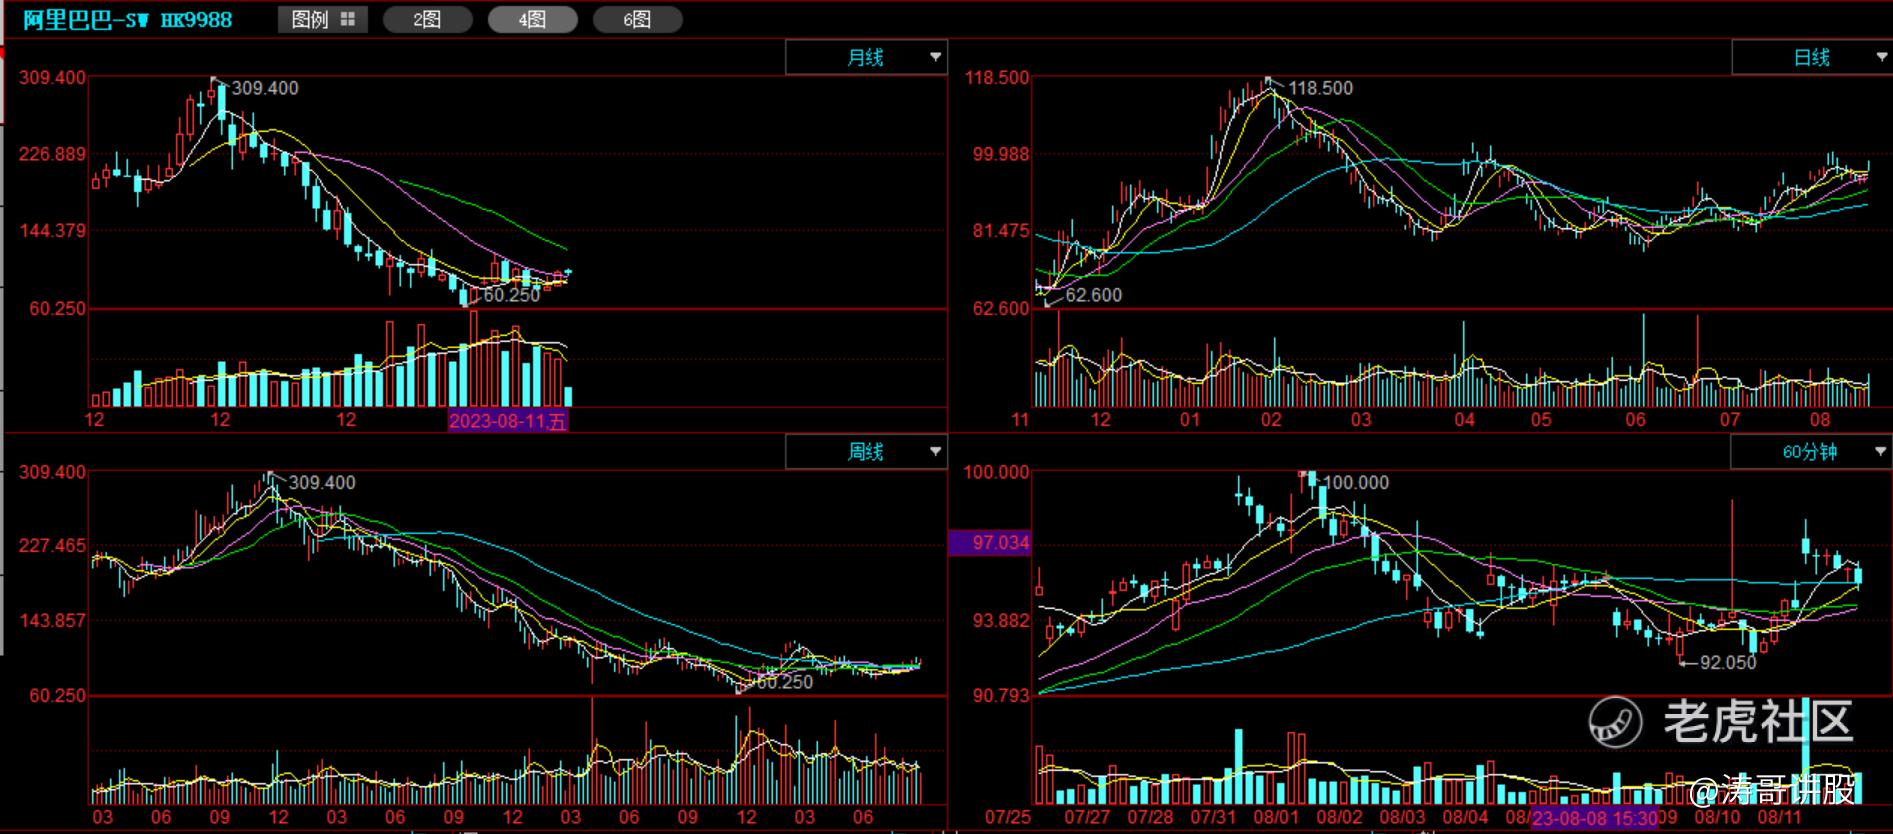Click the 90.793 axis value on 60-minute chart

pyautogui.click(x=1001, y=695)
